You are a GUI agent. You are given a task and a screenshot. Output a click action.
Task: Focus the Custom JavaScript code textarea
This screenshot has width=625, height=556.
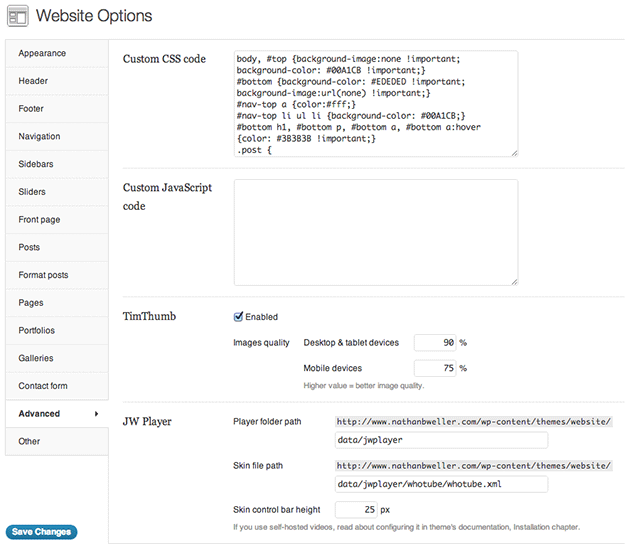pos(375,233)
